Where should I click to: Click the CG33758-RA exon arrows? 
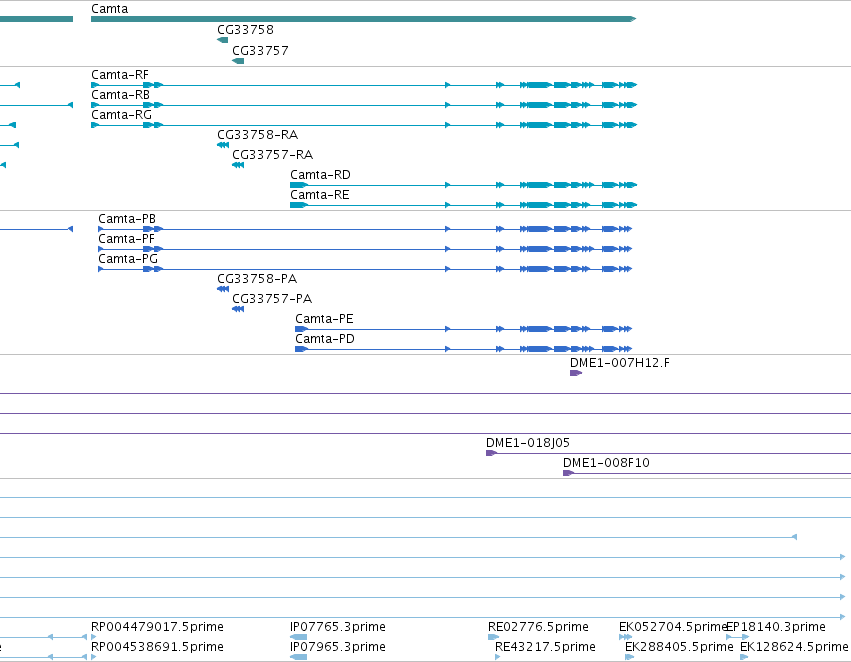(223, 145)
